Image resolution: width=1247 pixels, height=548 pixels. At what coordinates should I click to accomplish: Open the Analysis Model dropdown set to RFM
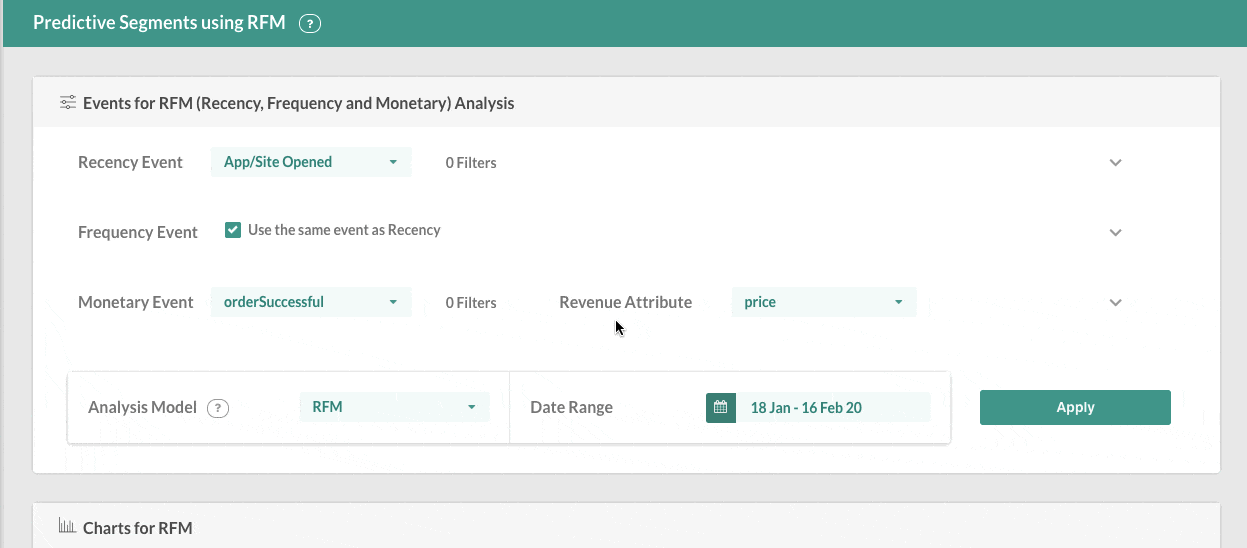point(395,407)
